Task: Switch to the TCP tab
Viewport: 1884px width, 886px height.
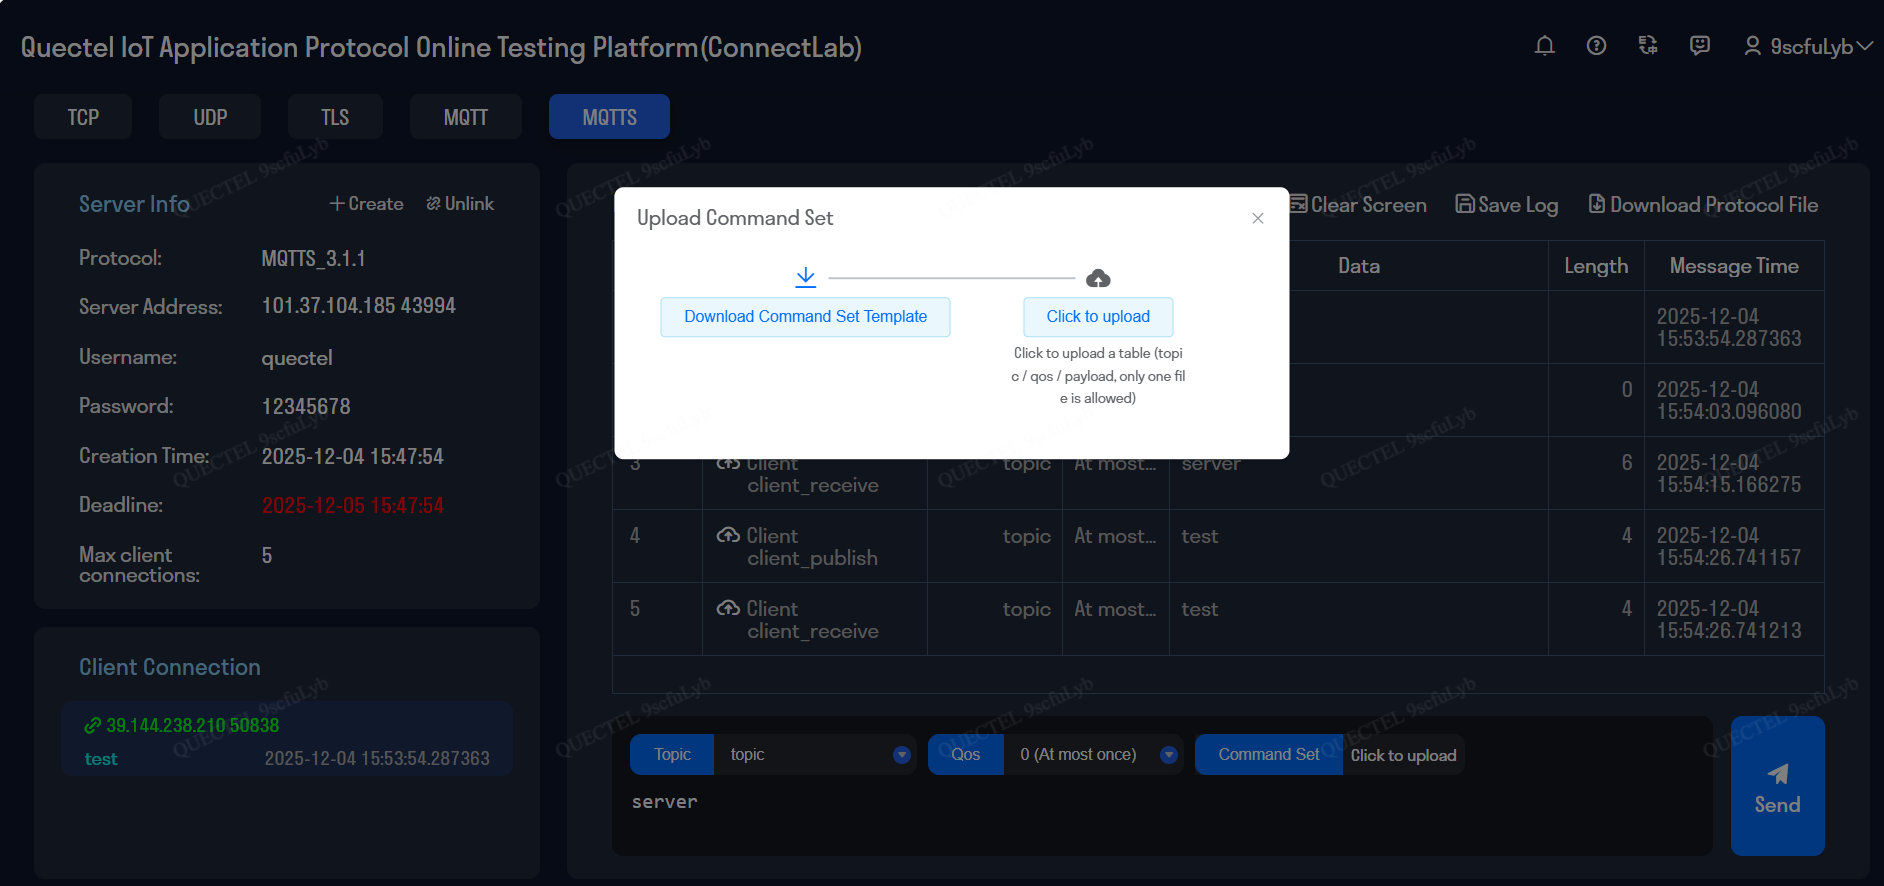Action: coord(83,117)
